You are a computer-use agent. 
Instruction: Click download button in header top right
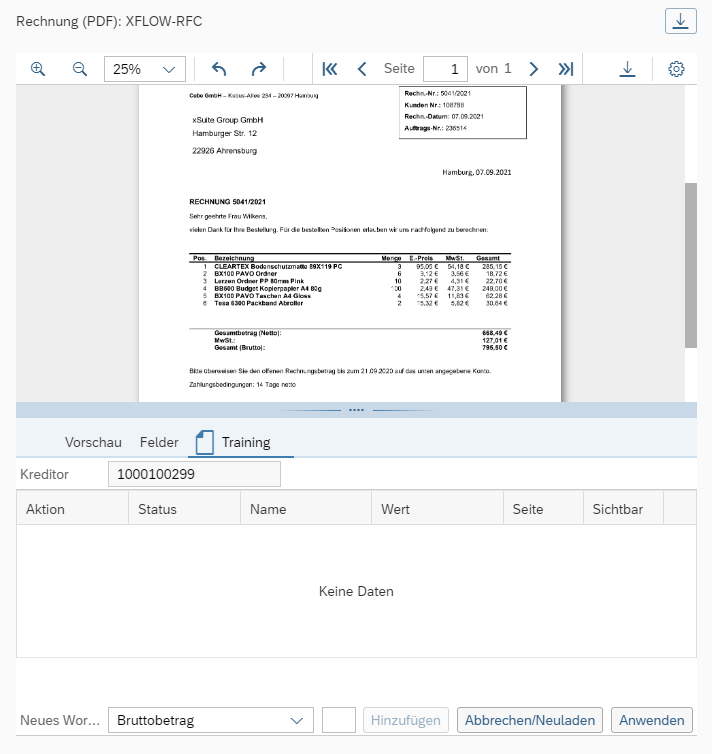[x=680, y=21]
